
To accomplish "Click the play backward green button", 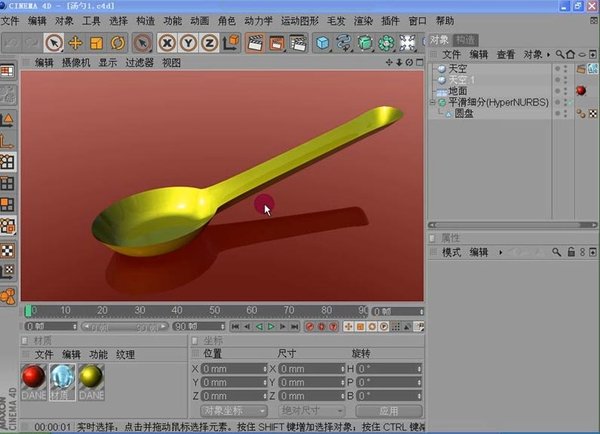I will point(259,326).
